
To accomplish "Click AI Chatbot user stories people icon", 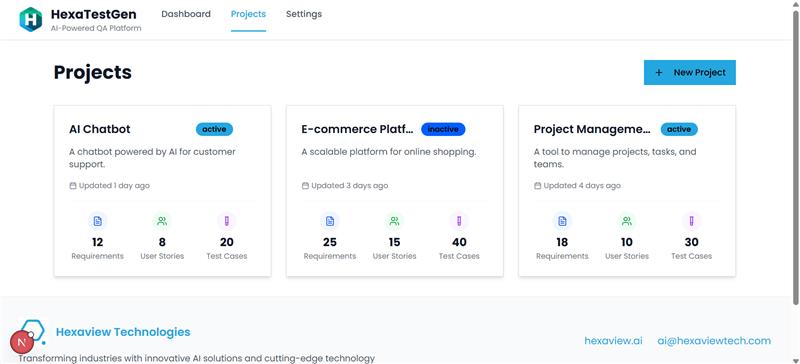I will (x=162, y=221).
